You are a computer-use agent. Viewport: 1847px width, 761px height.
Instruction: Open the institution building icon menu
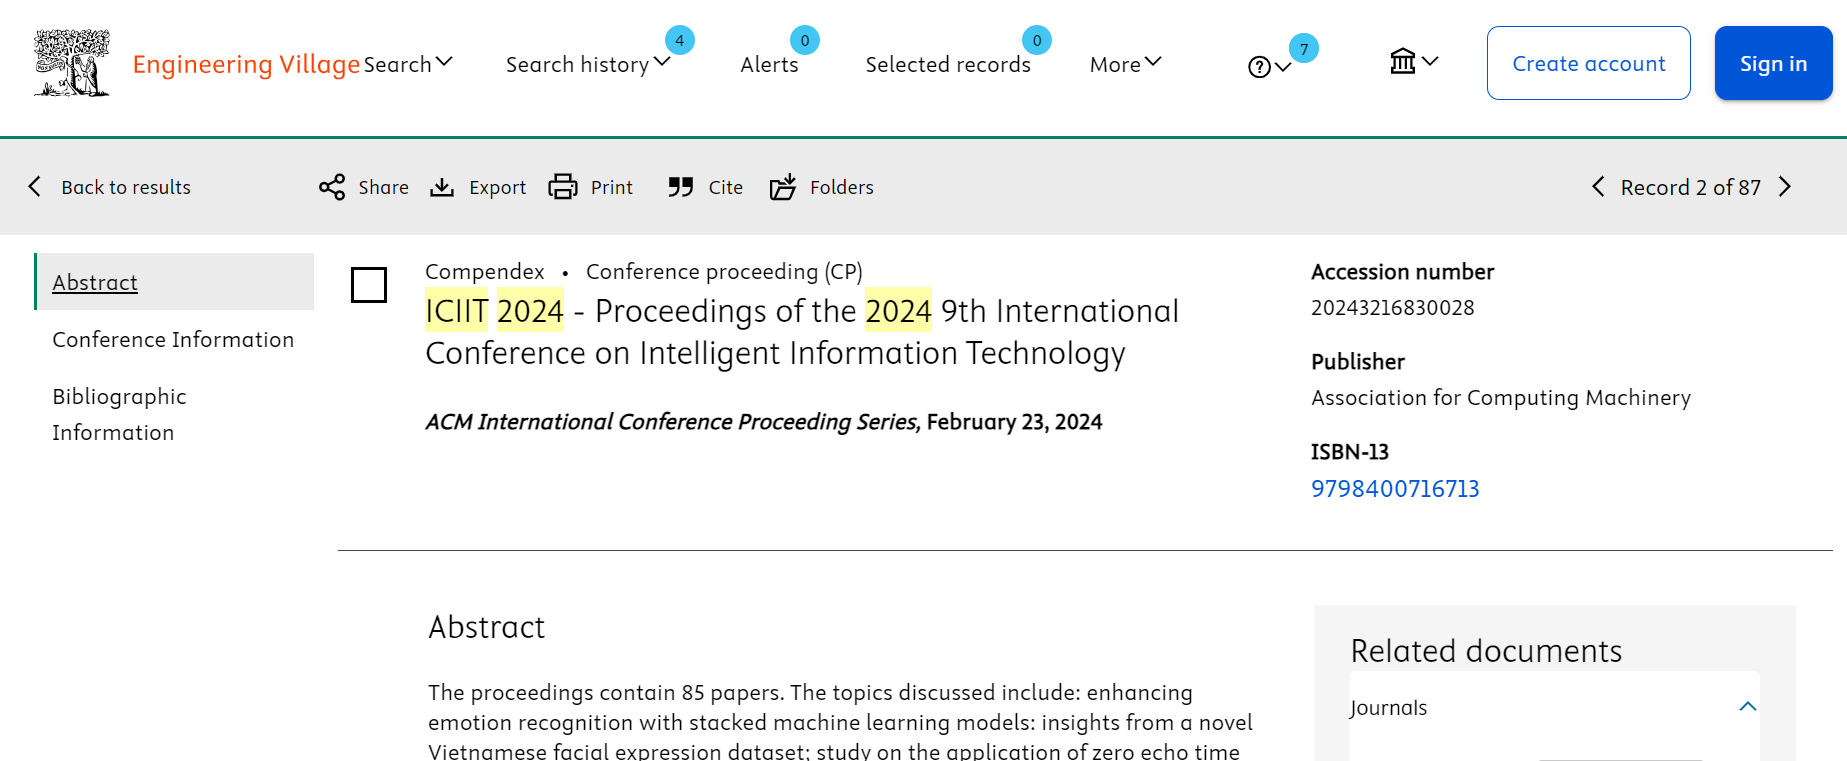[1403, 62]
